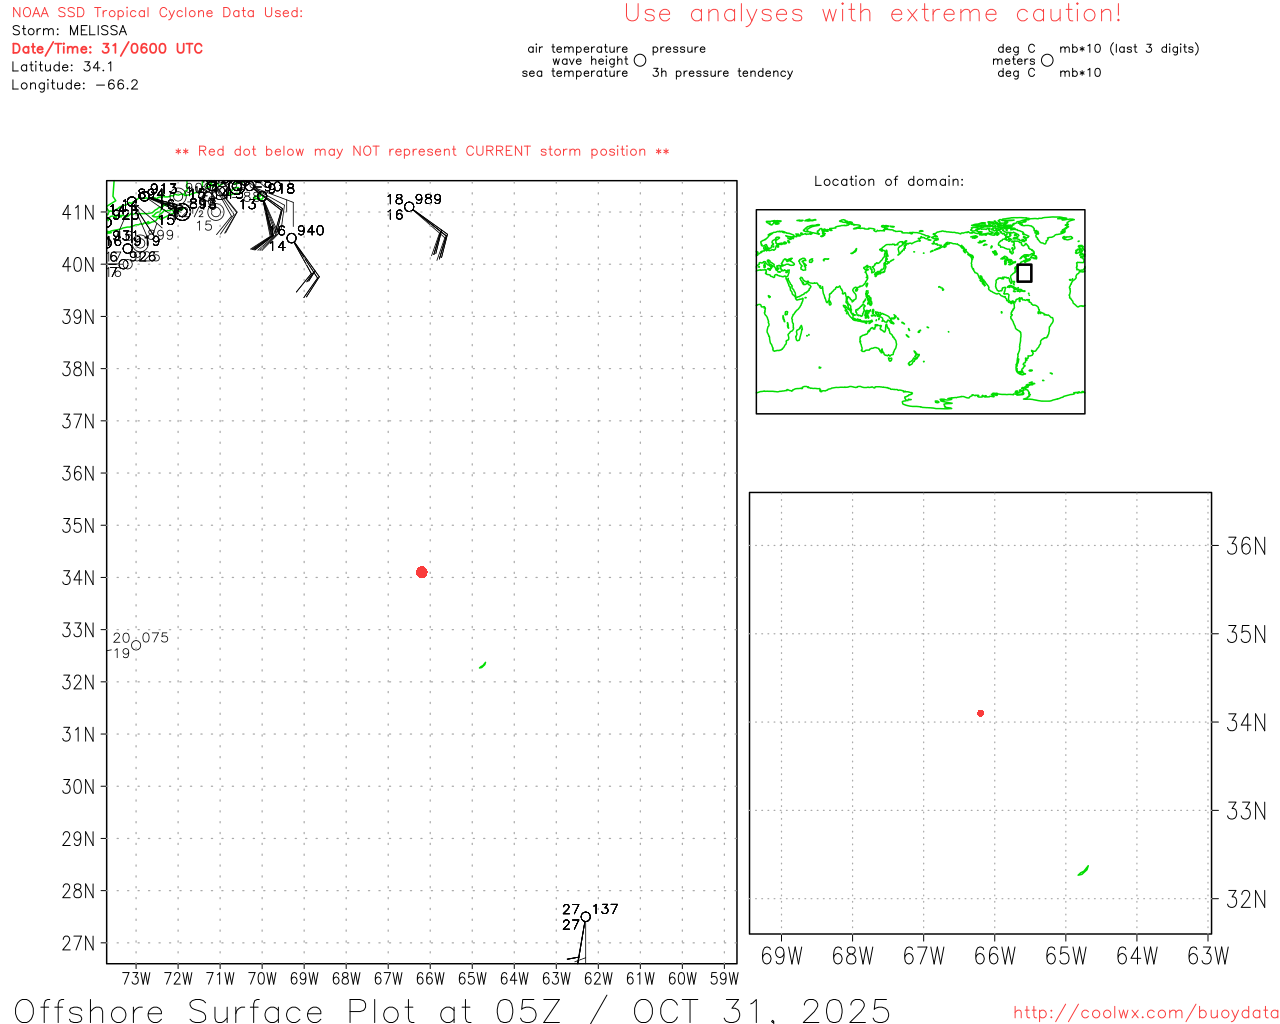Image resolution: width=1280 pixels, height=1024 pixels.
Task: Open the coolwx.com/buoydata link
Action: [1145, 1013]
